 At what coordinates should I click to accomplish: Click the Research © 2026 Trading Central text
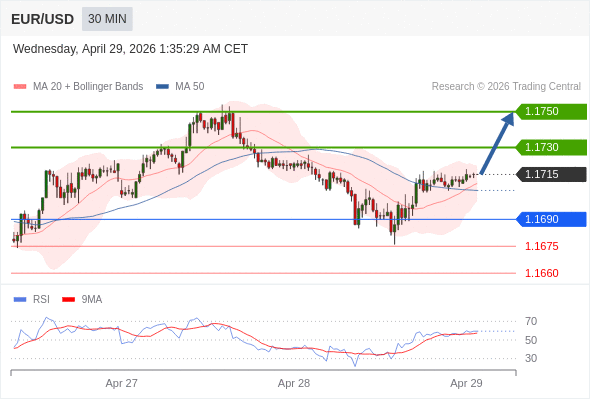pos(506,87)
